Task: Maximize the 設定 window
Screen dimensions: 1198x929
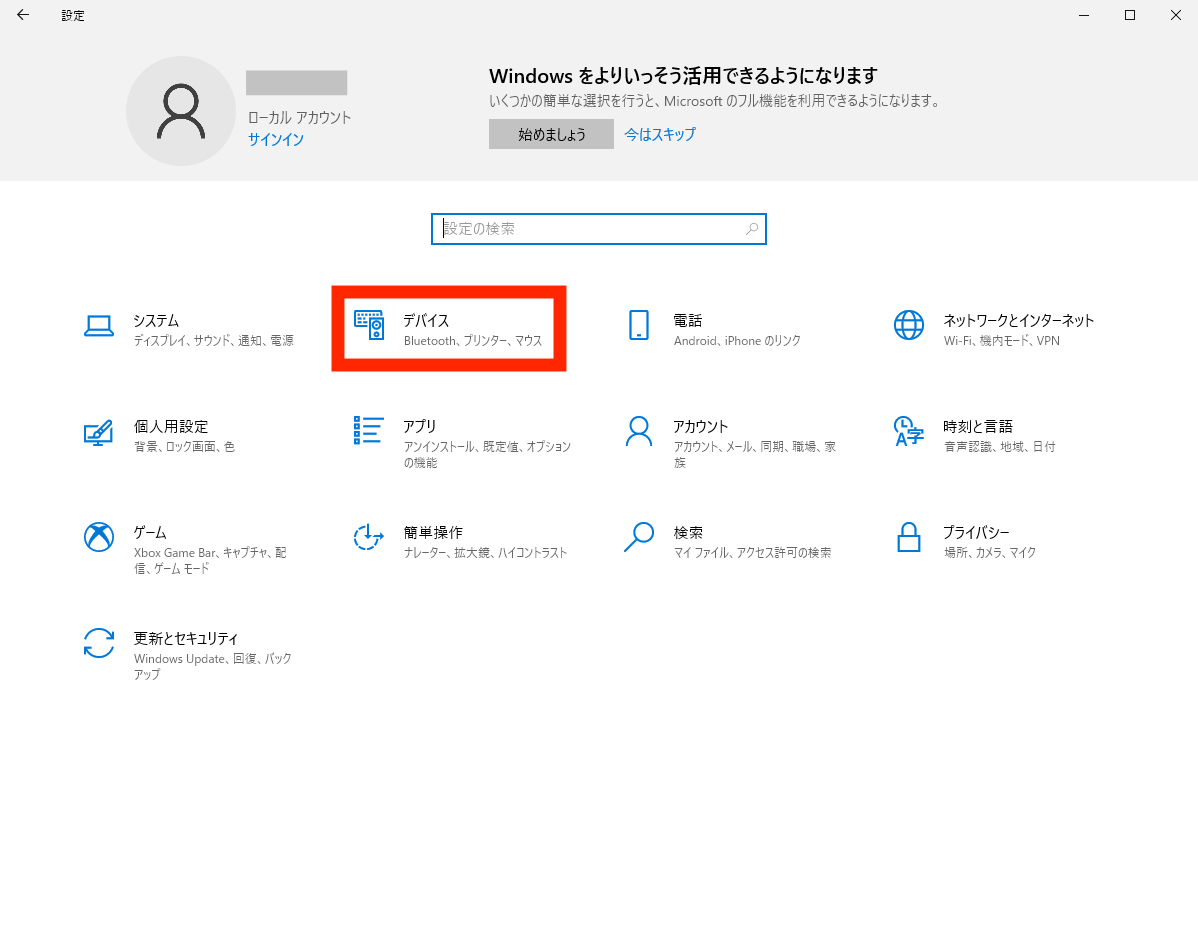Action: pyautogui.click(x=1130, y=15)
